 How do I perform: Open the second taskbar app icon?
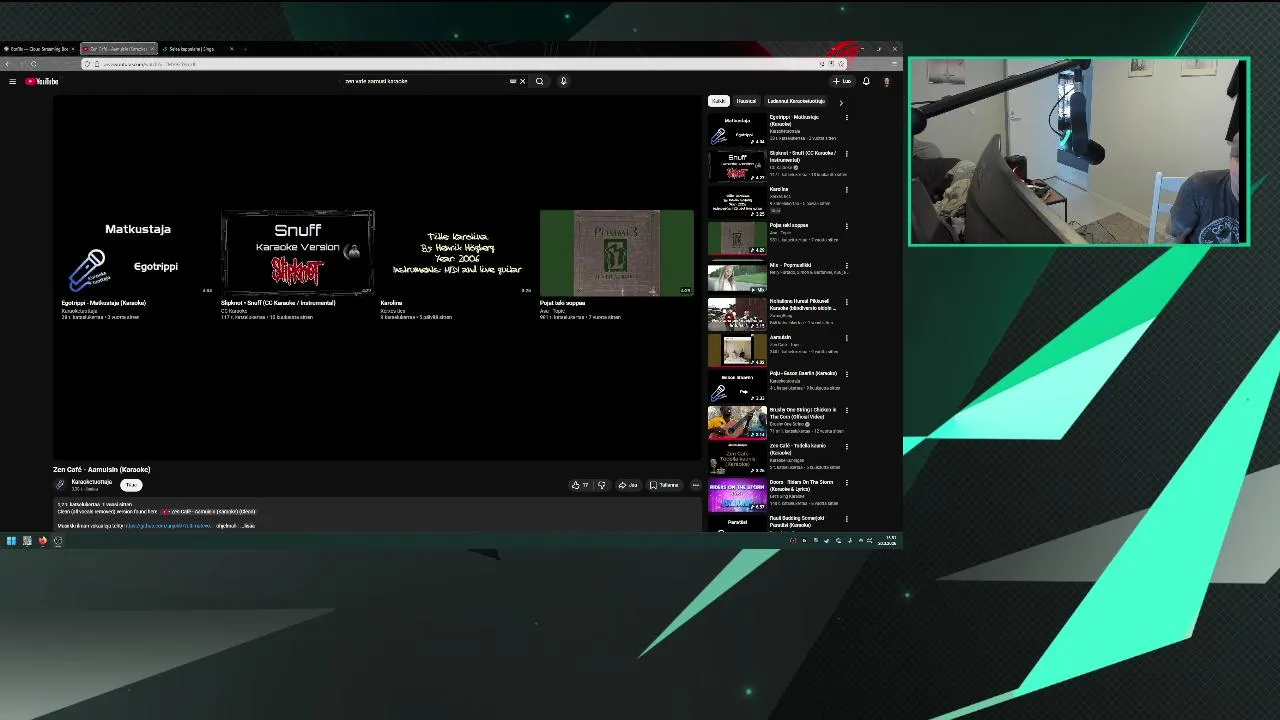coord(27,541)
